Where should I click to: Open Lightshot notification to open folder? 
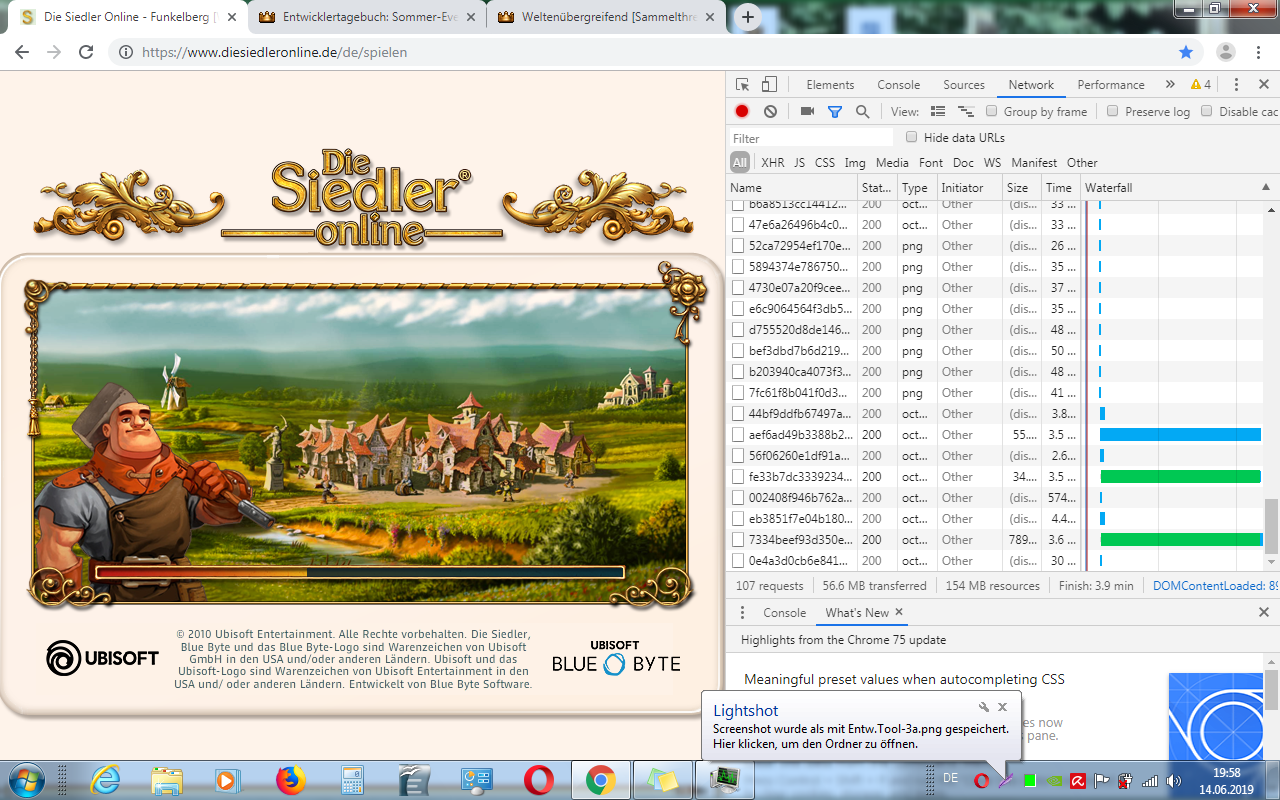click(x=860, y=737)
